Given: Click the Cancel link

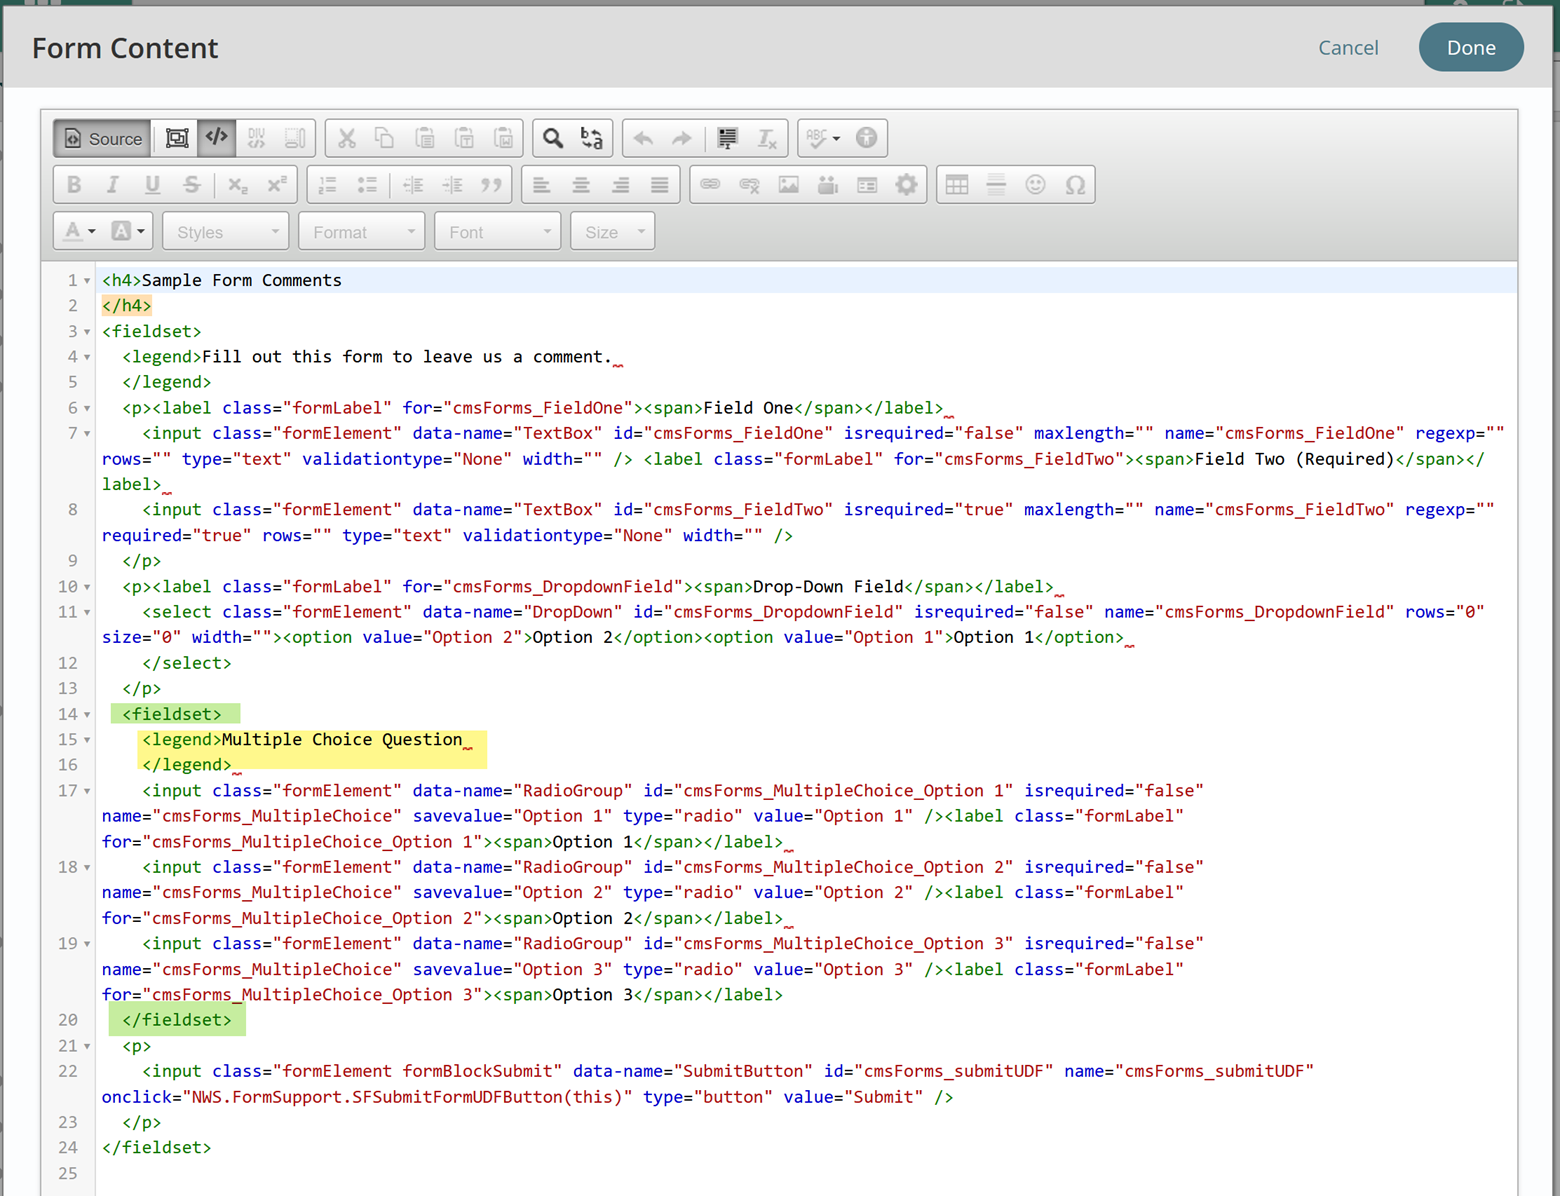Looking at the screenshot, I should [x=1348, y=48].
